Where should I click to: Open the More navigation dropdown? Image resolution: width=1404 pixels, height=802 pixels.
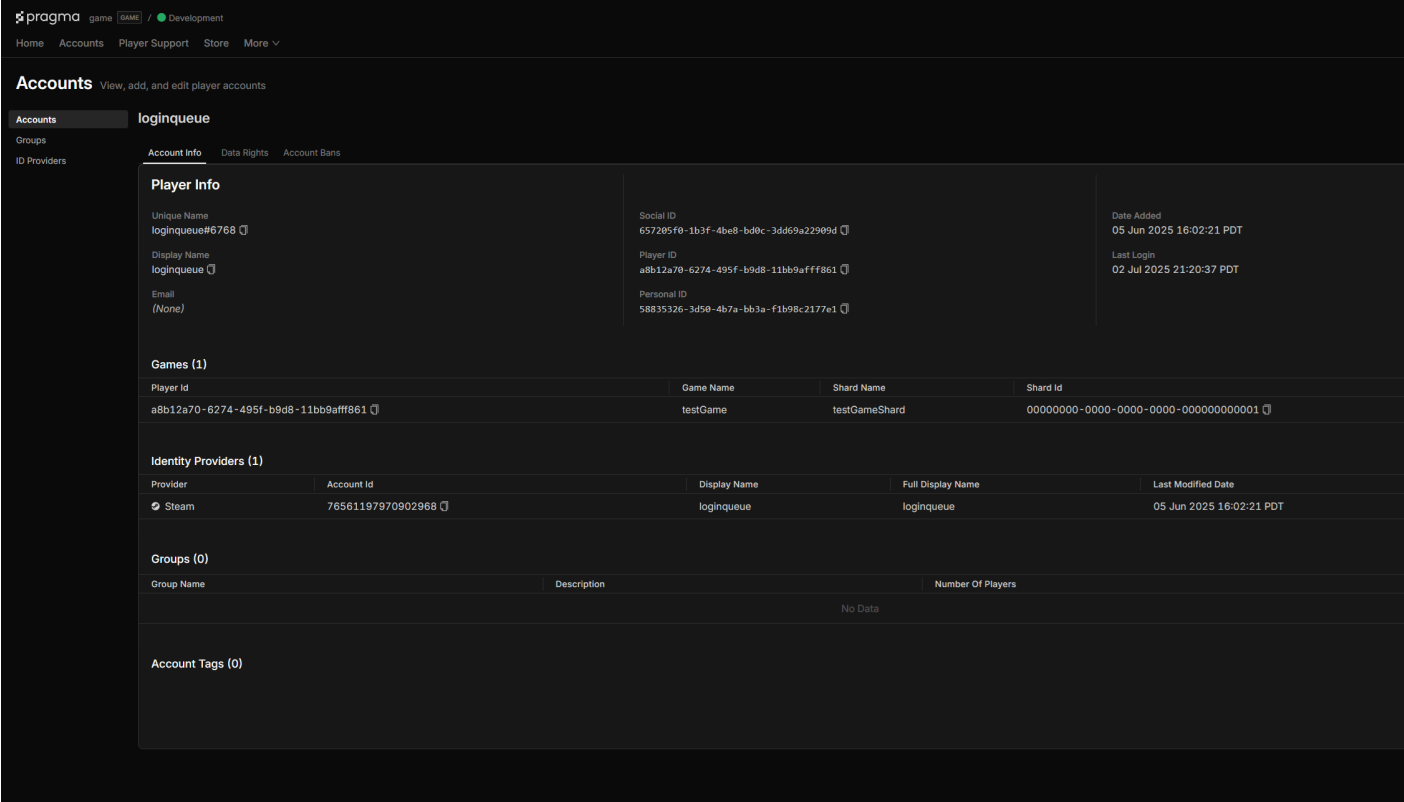pyautogui.click(x=260, y=43)
